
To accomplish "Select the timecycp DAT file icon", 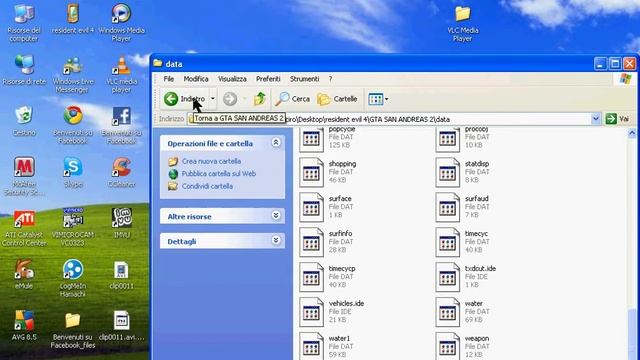I will point(311,278).
